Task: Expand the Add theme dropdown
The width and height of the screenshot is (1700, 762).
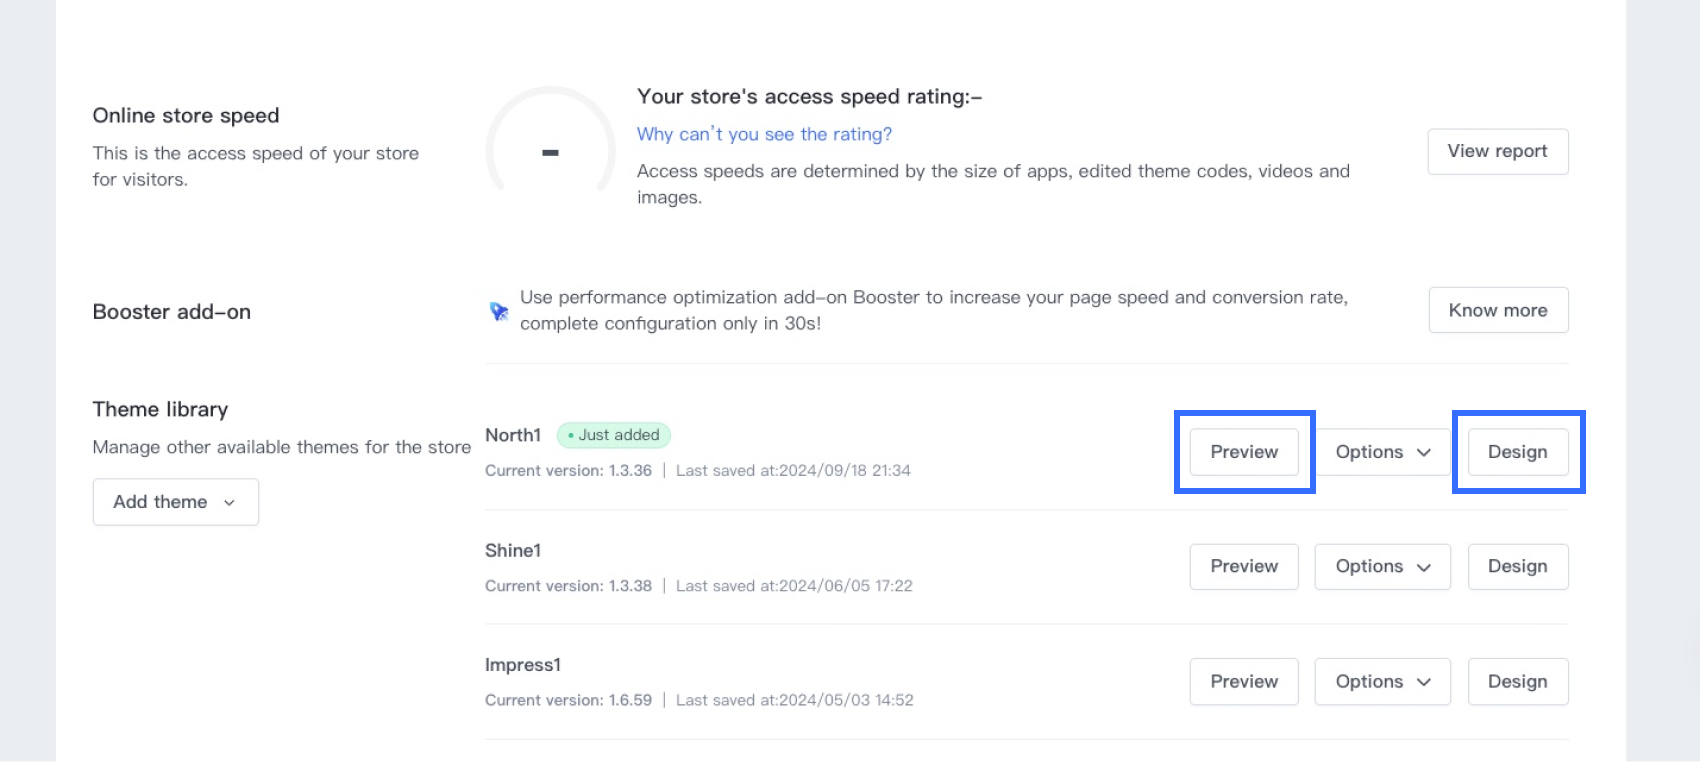Action: click(x=175, y=502)
